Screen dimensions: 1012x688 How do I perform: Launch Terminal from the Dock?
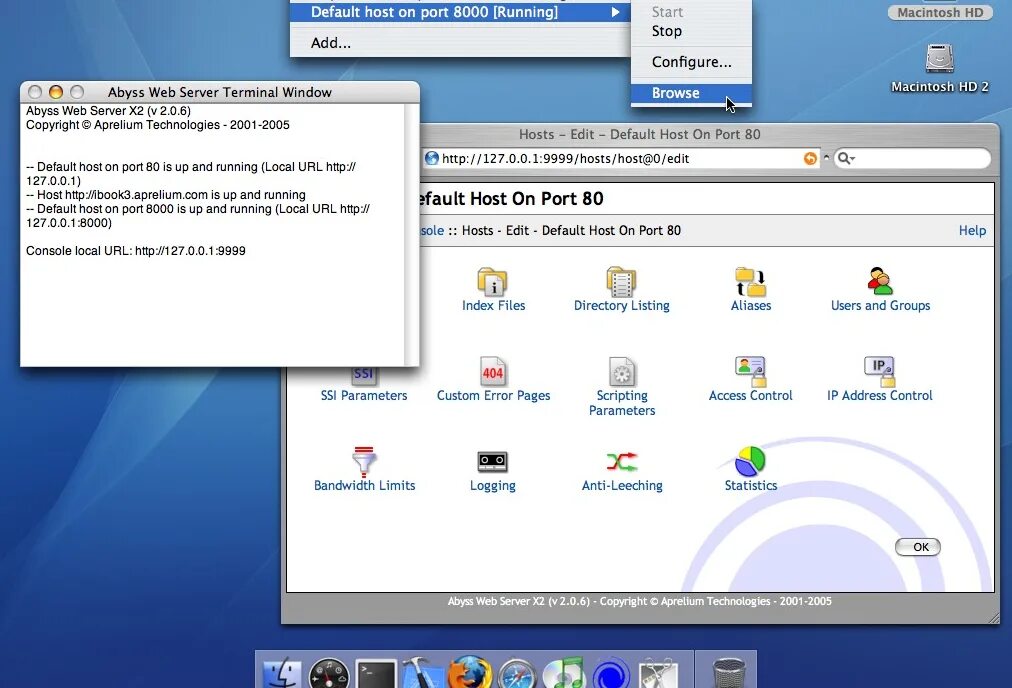376,675
